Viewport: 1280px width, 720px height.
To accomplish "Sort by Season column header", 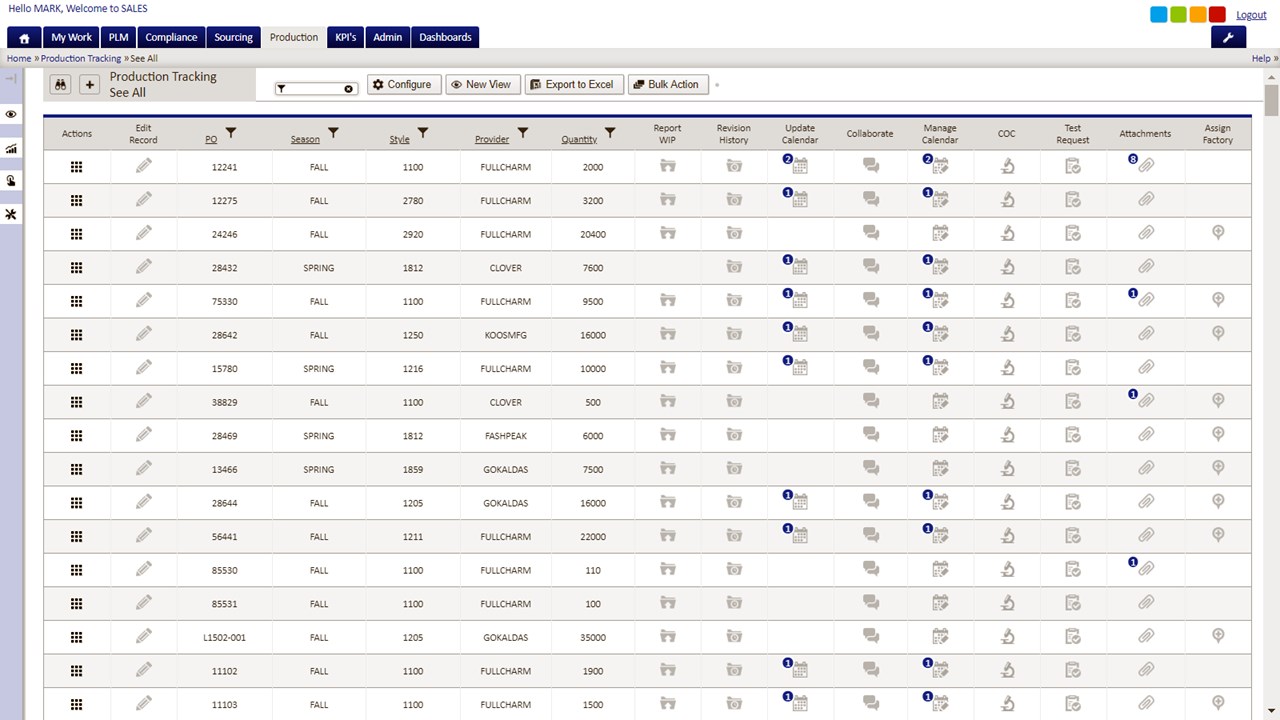I will coord(305,140).
